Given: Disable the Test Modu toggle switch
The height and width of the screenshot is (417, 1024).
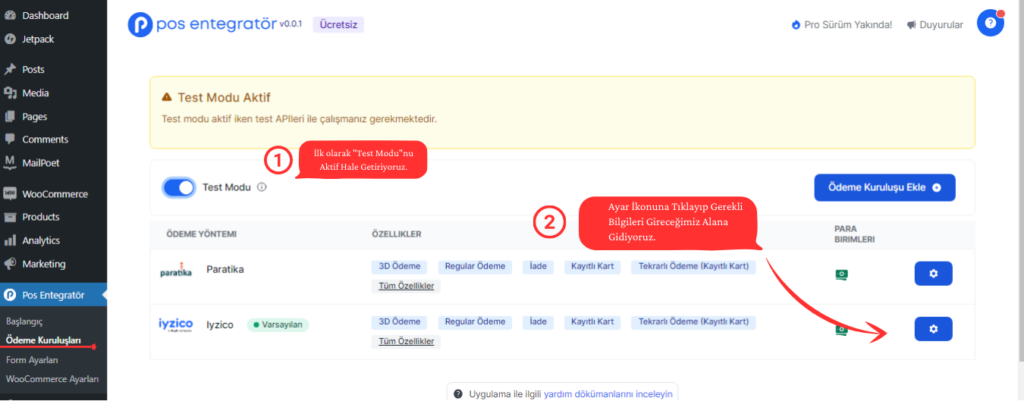Looking at the screenshot, I should (x=178, y=187).
